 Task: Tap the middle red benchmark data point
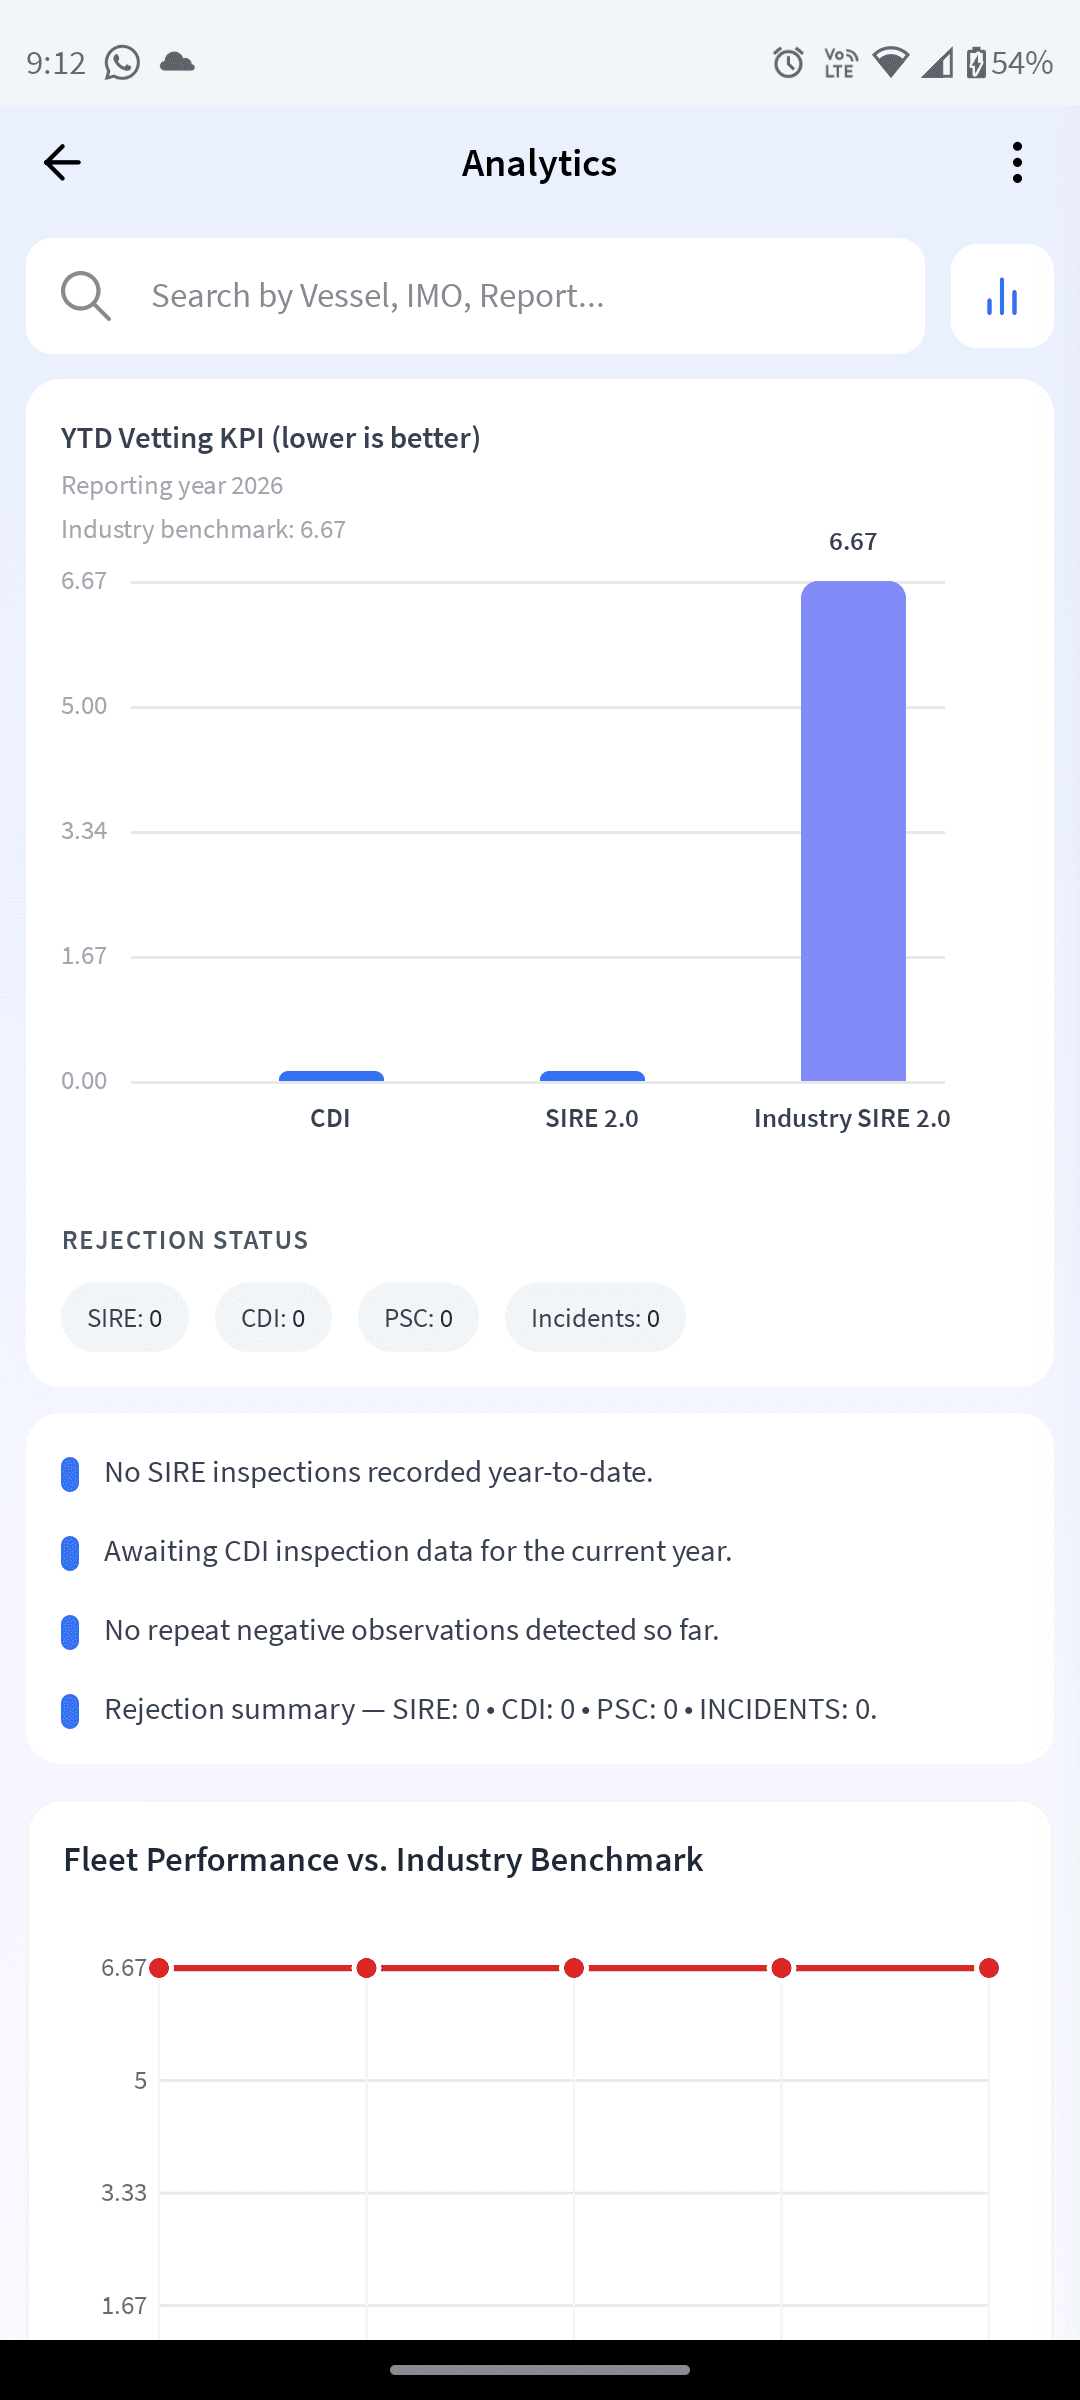(574, 1968)
